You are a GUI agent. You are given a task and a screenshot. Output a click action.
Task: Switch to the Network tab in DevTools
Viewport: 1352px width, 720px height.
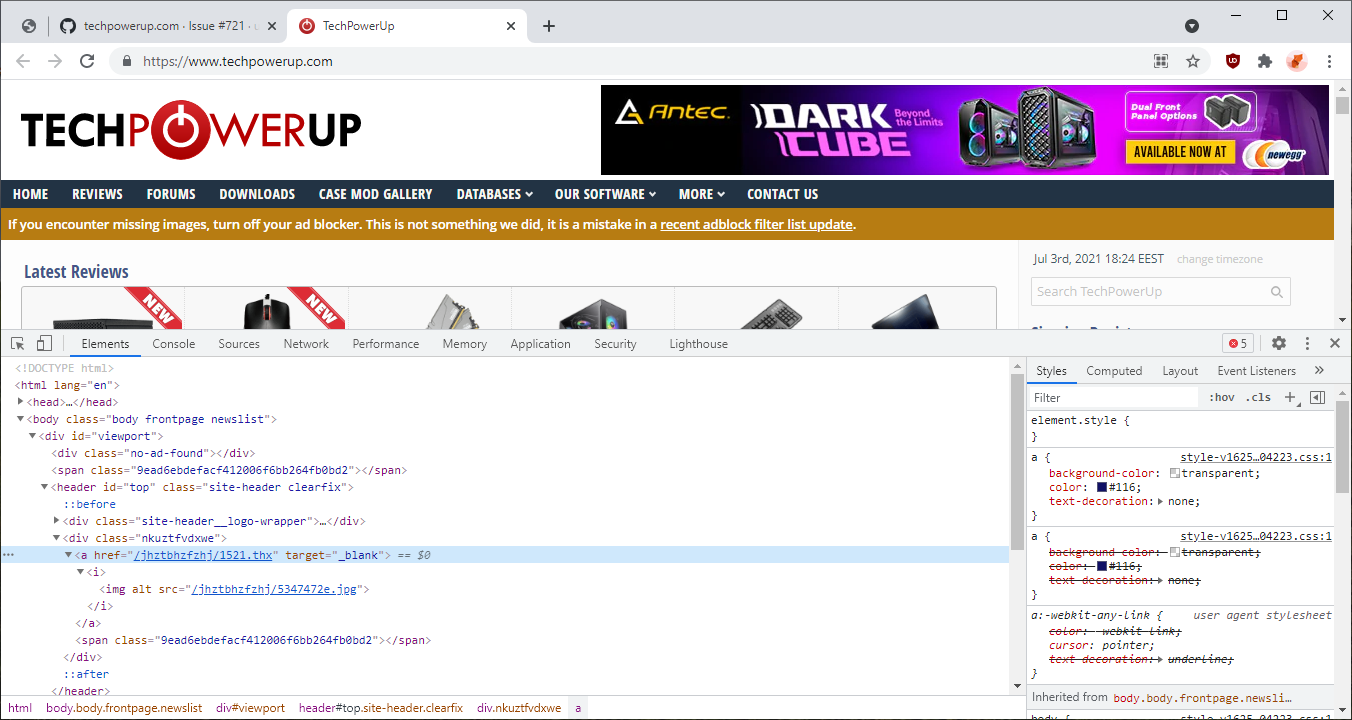(x=306, y=343)
